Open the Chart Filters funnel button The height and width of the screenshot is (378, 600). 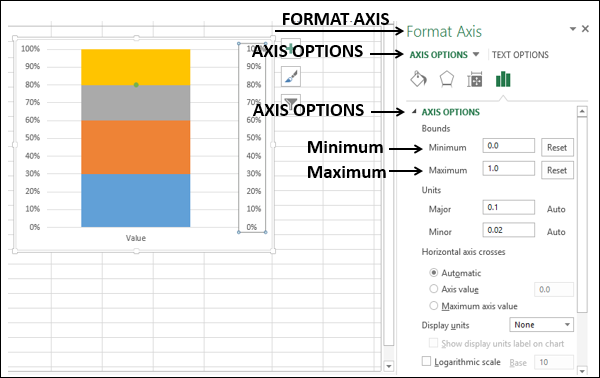pos(291,103)
